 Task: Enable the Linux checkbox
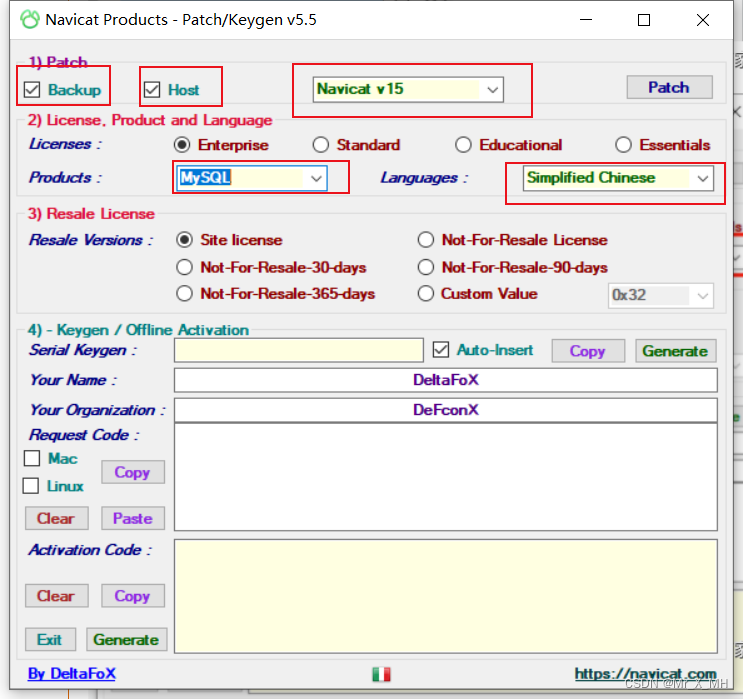(x=31, y=486)
